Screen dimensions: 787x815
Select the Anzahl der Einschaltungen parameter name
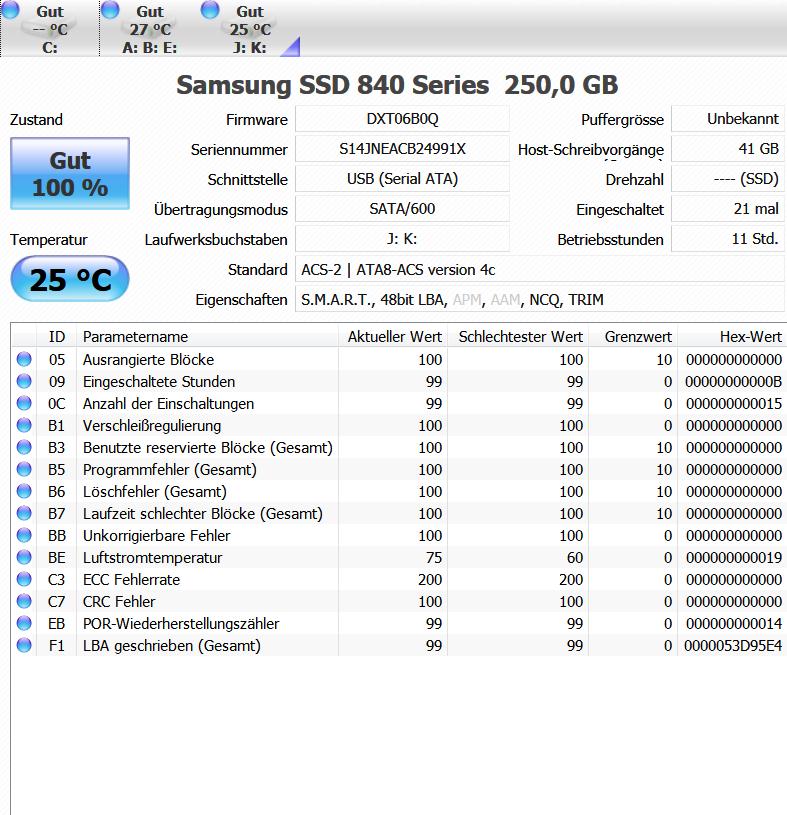coord(168,404)
